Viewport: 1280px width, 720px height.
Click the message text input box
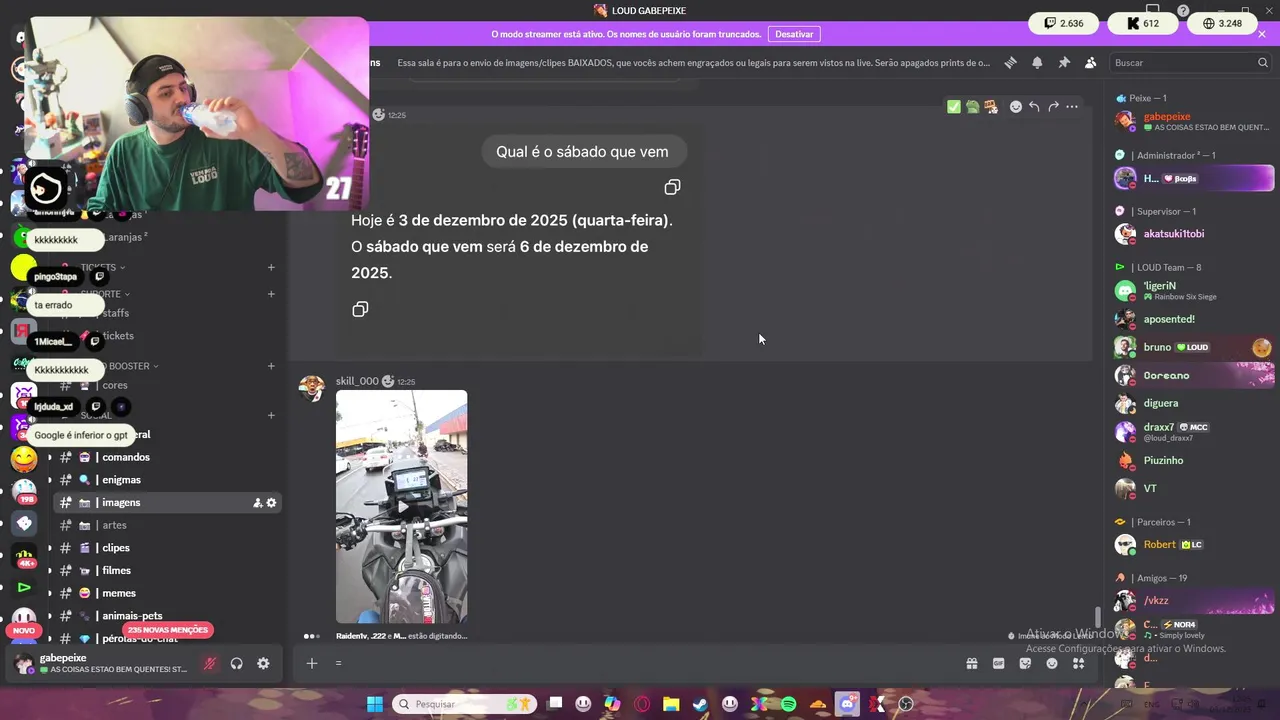pyautogui.click(x=640, y=663)
